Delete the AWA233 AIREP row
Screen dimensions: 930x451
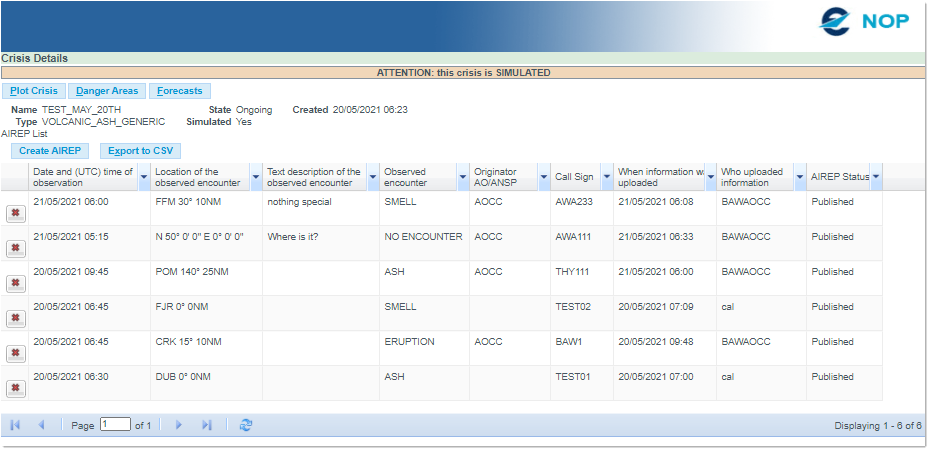(x=15, y=213)
